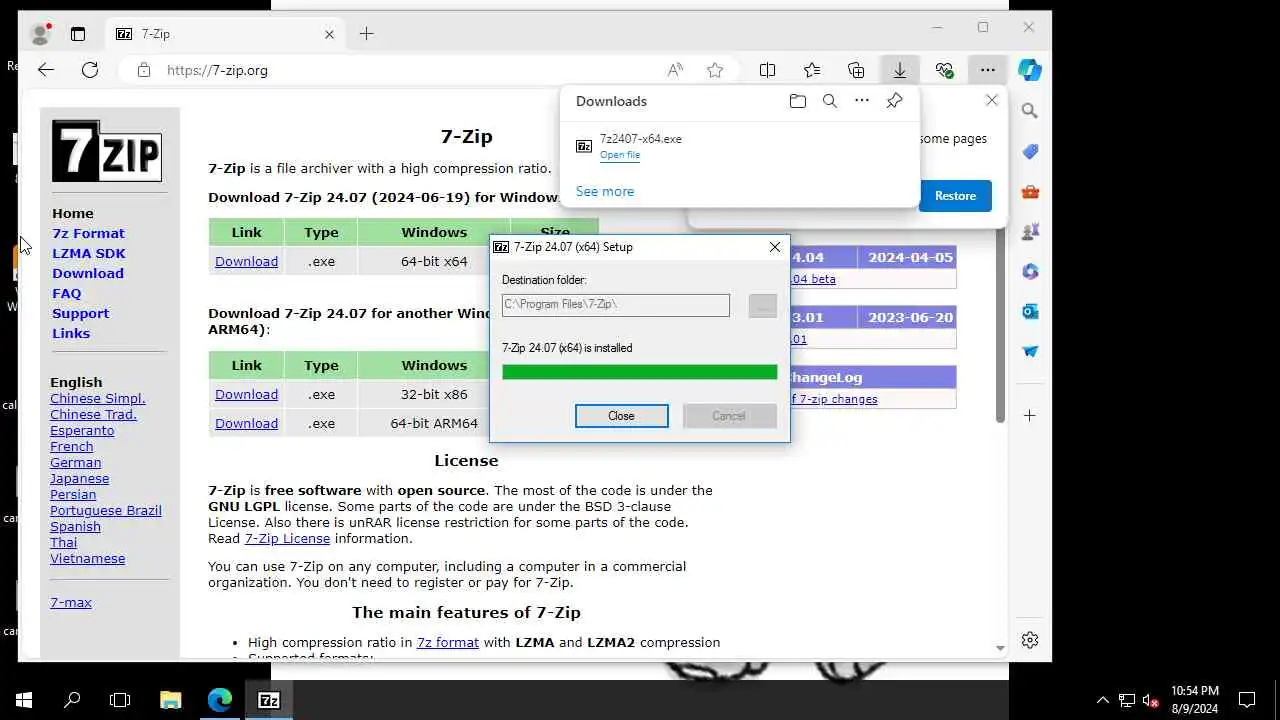Open Task View on taskbar

tap(120, 700)
